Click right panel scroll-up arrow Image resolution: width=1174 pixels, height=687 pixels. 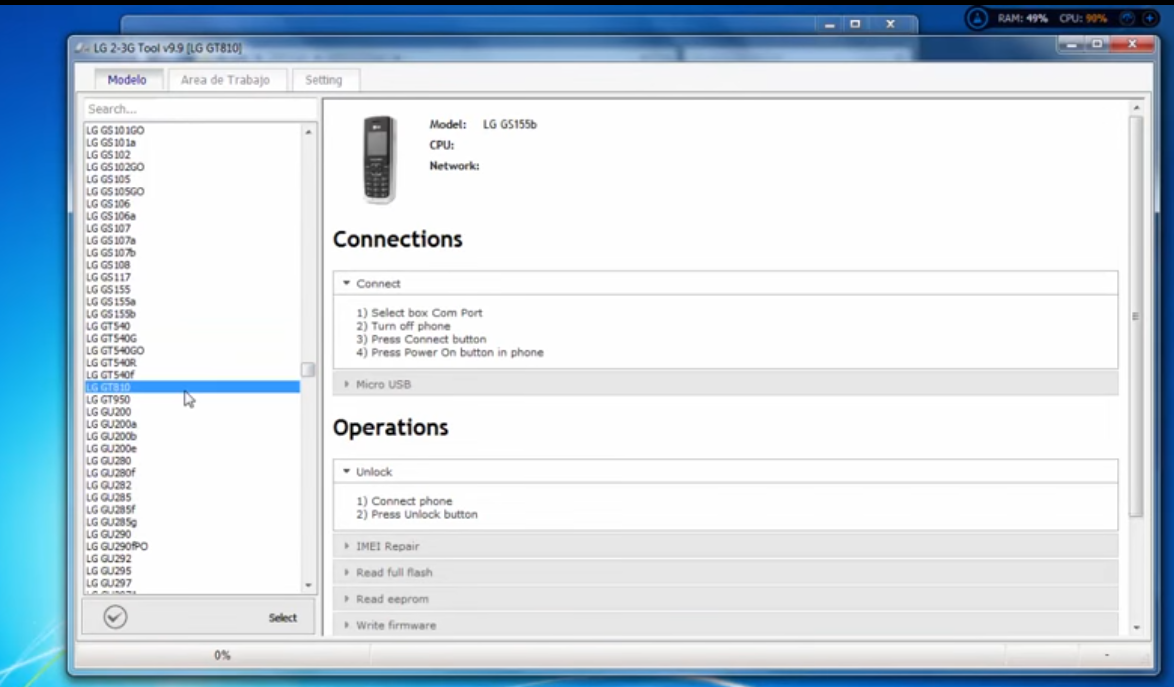[1137, 108]
